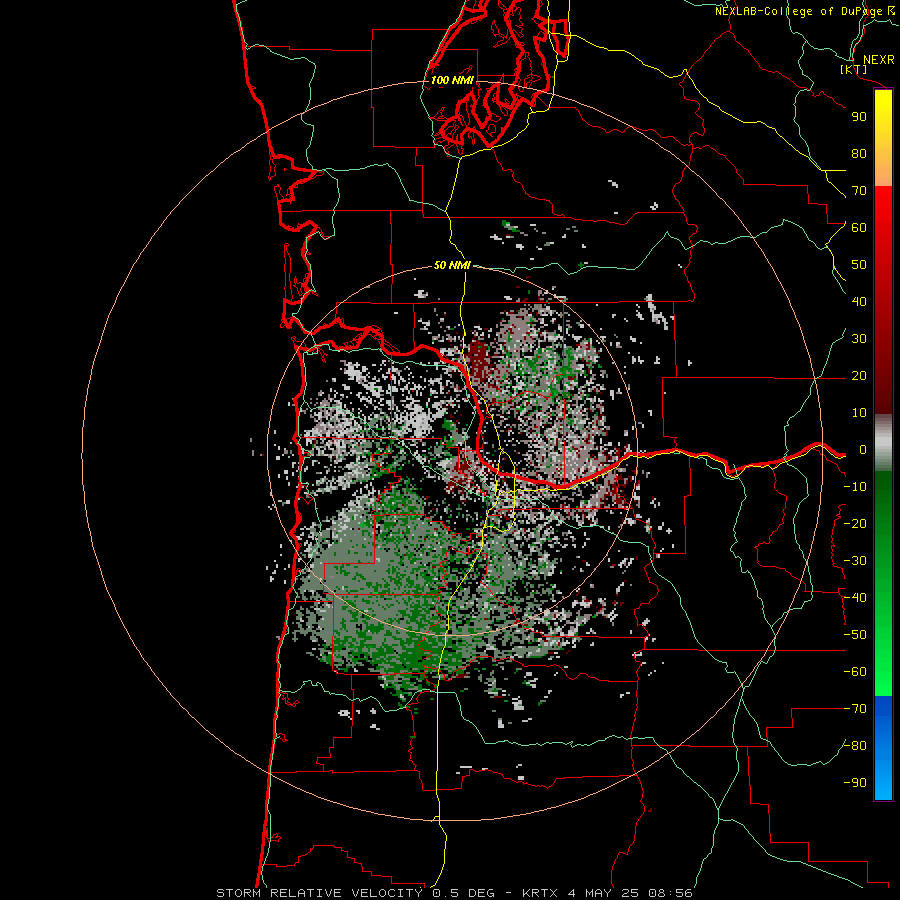900x900 pixels.
Task: Click the 30 value on velocity scale
Action: [x=859, y=339]
